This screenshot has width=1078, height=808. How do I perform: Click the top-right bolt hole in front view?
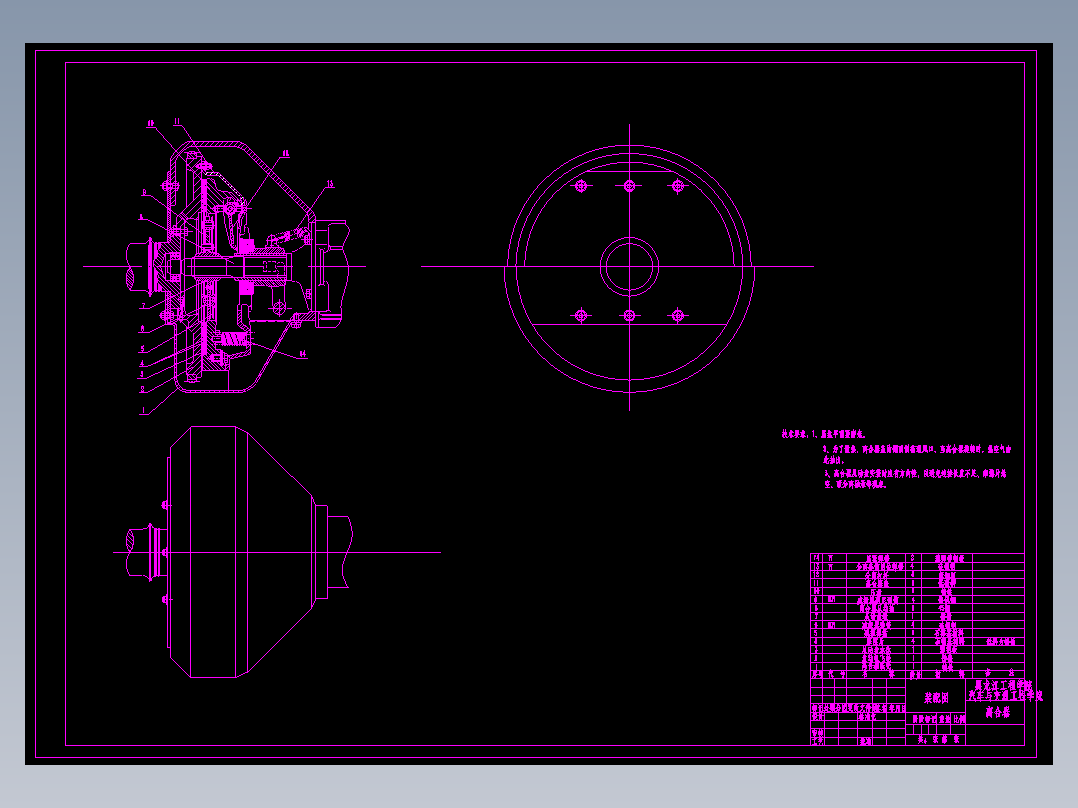(x=678, y=186)
